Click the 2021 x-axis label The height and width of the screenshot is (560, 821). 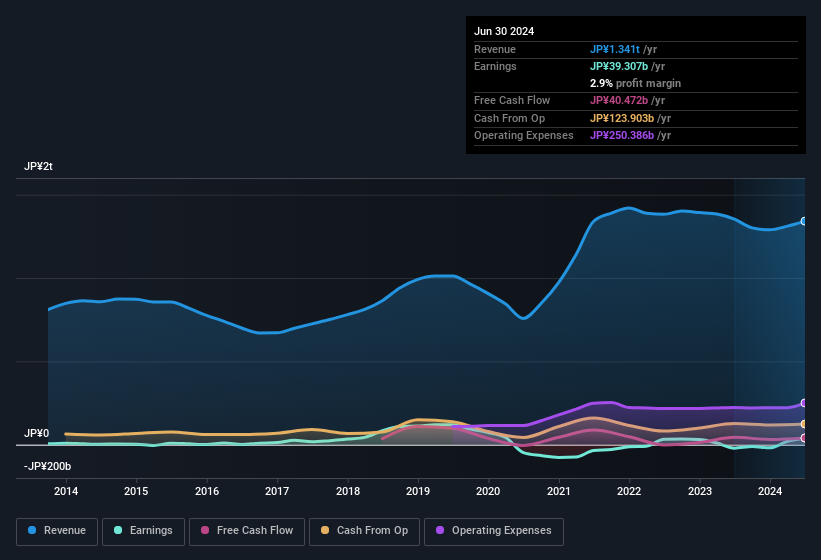point(559,491)
